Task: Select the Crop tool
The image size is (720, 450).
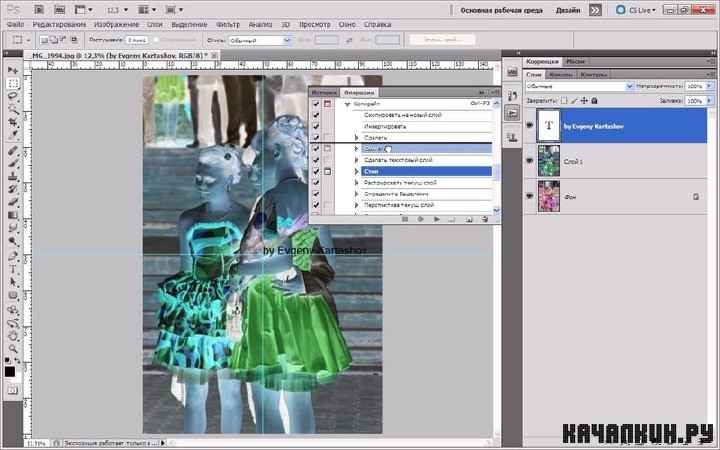Action: pos(13,122)
